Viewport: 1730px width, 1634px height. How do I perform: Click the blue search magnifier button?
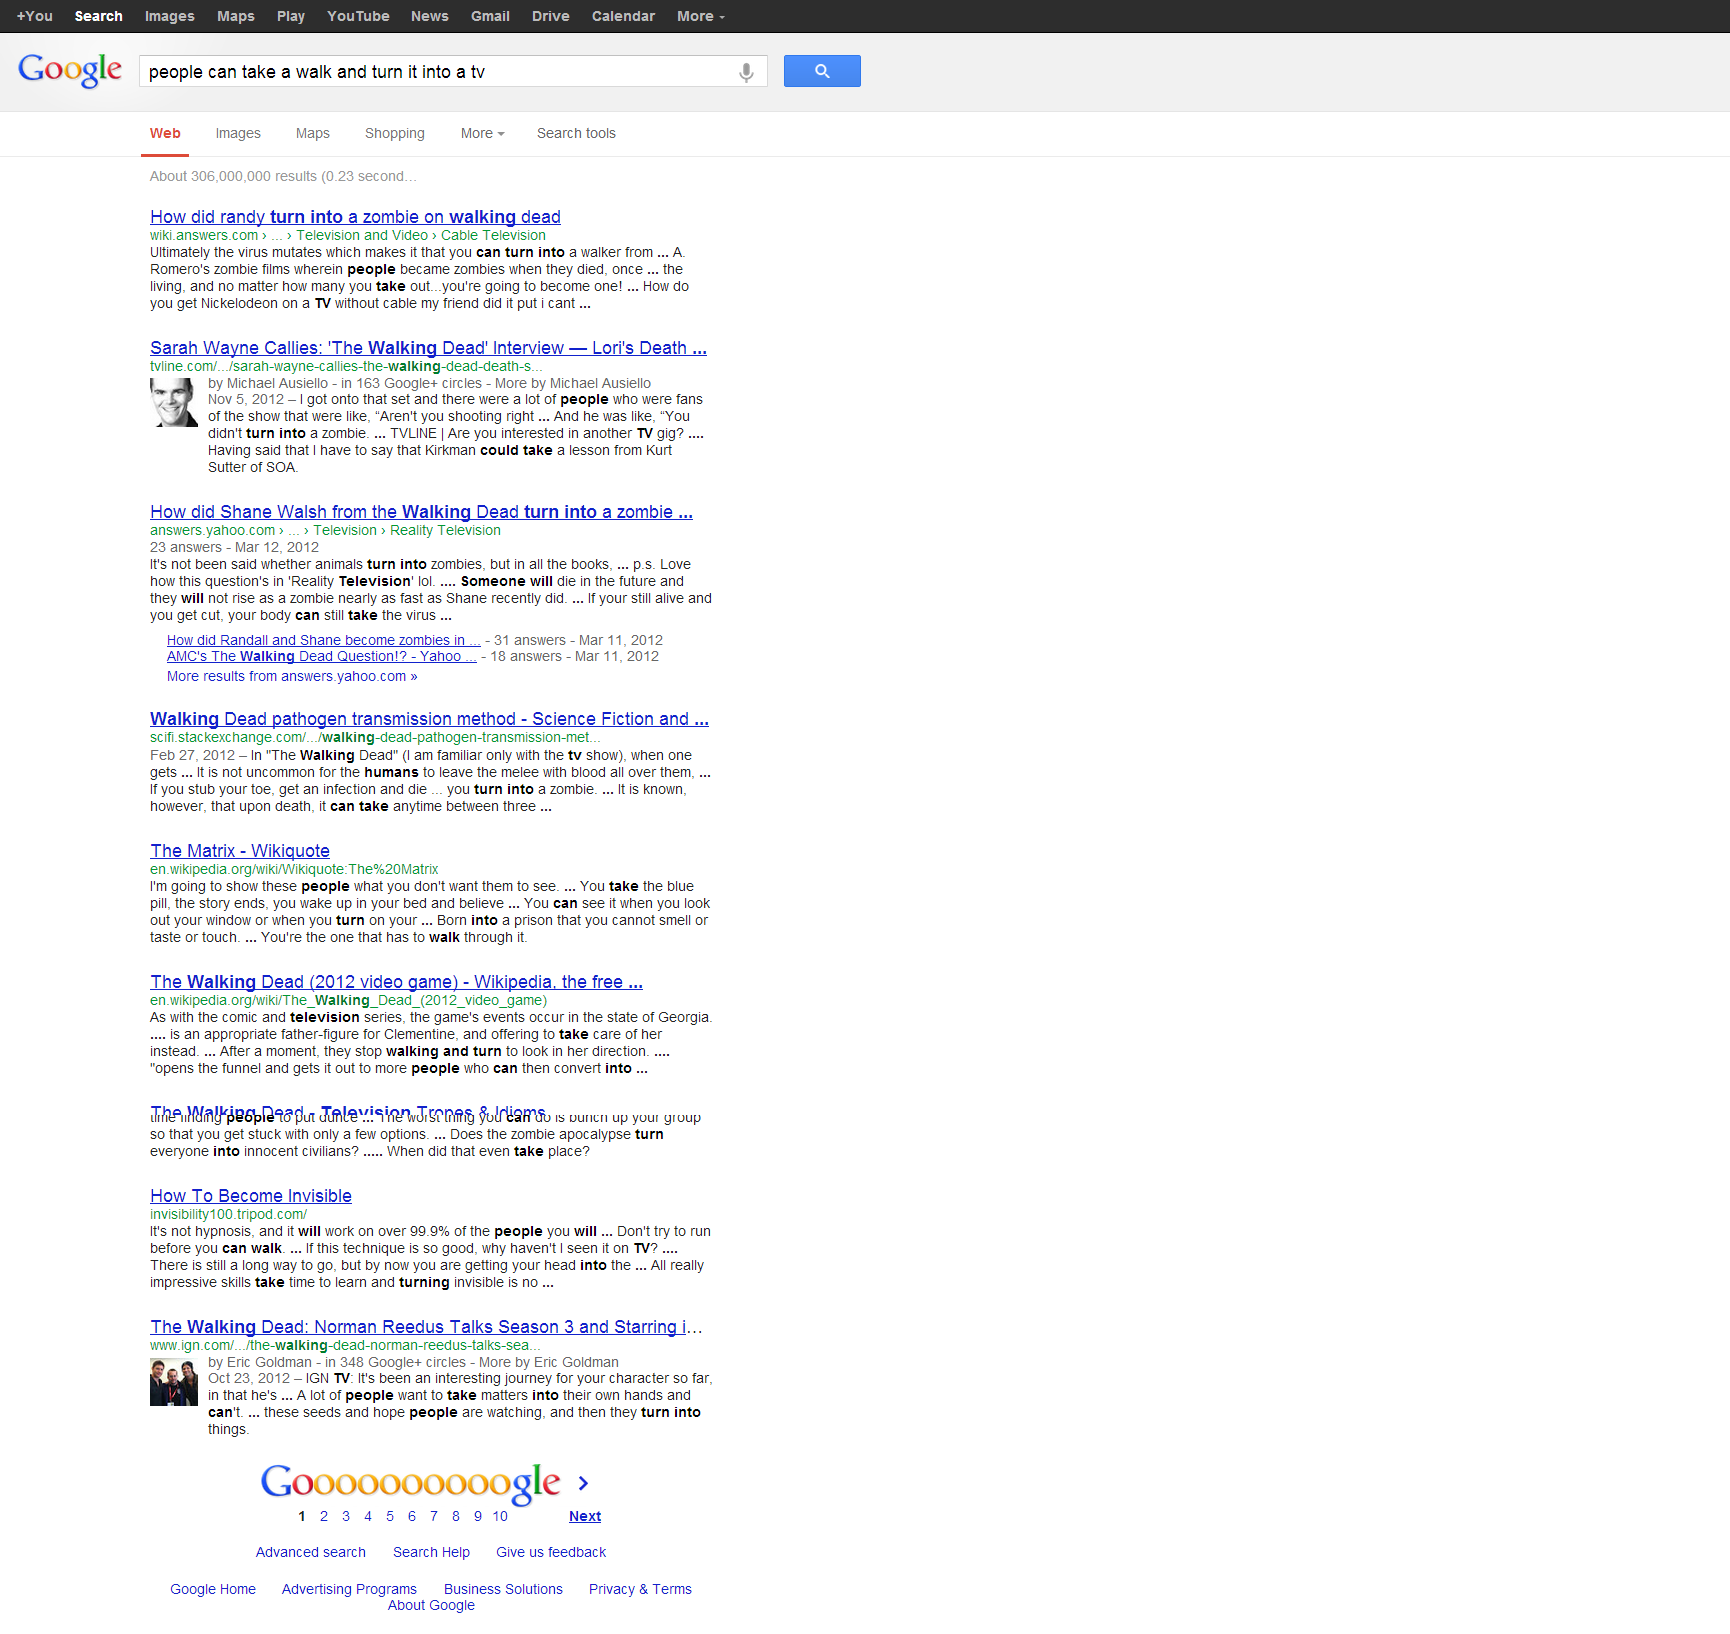[x=822, y=71]
